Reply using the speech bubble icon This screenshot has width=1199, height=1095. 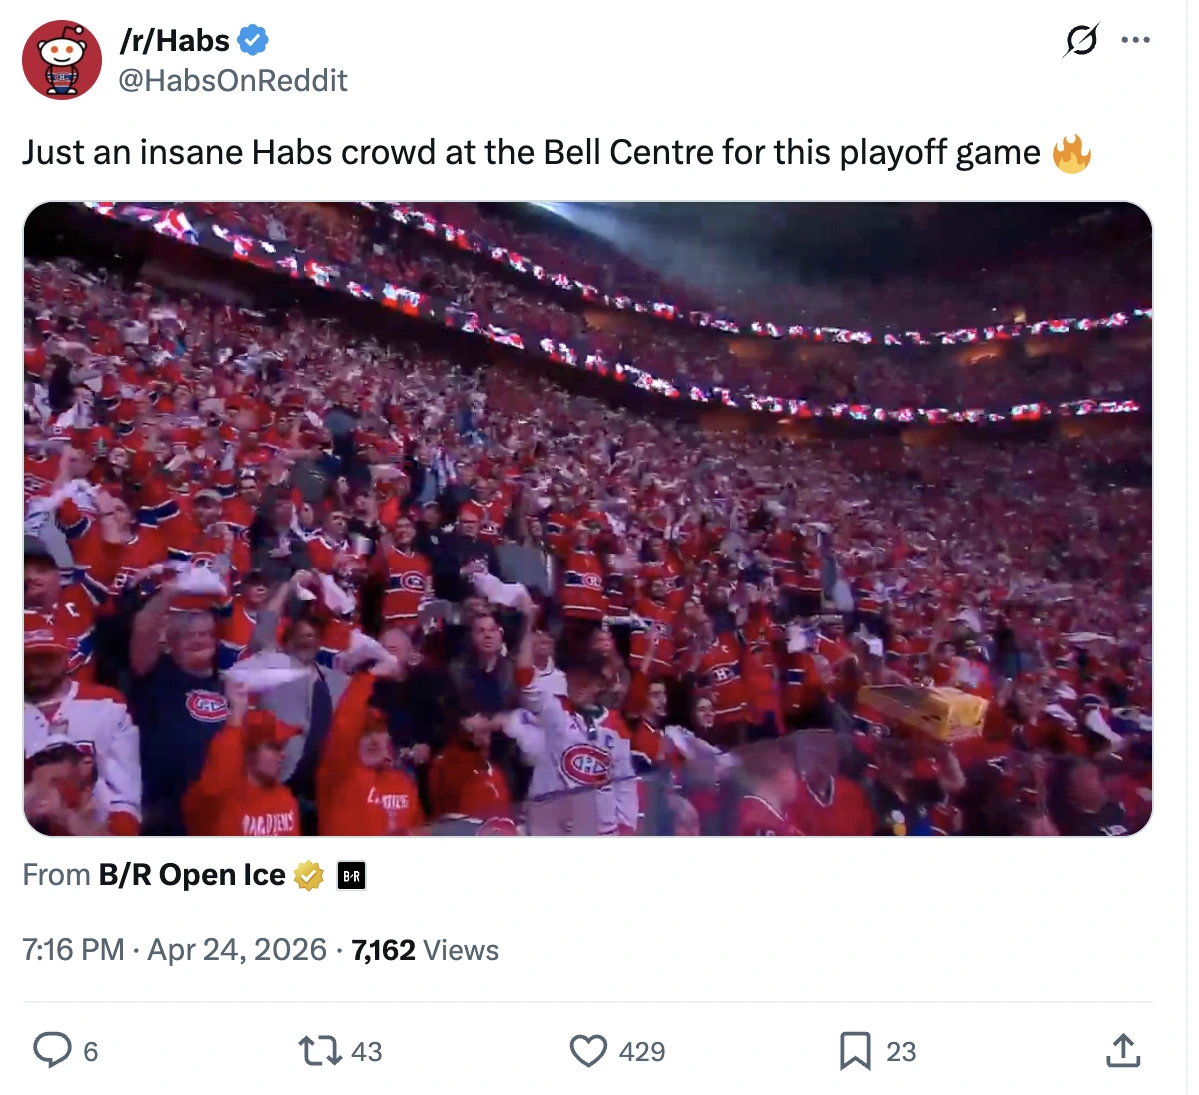click(x=52, y=1051)
